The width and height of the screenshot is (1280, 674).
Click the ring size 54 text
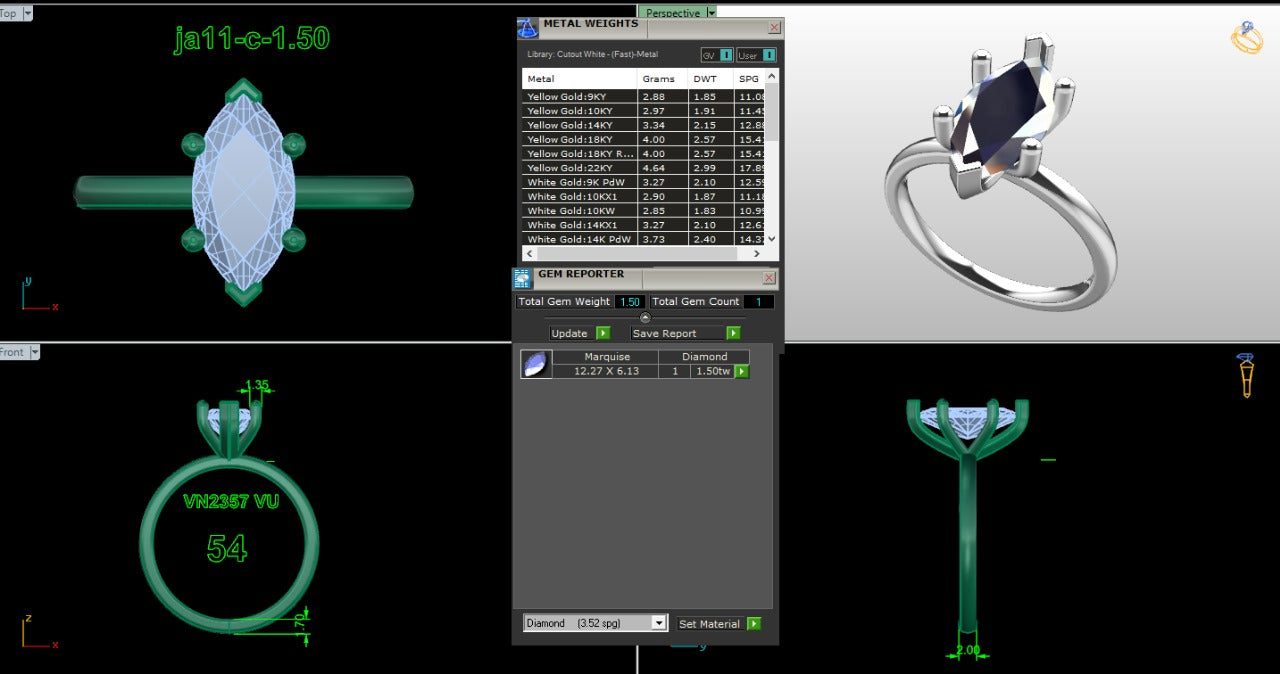pyautogui.click(x=227, y=548)
